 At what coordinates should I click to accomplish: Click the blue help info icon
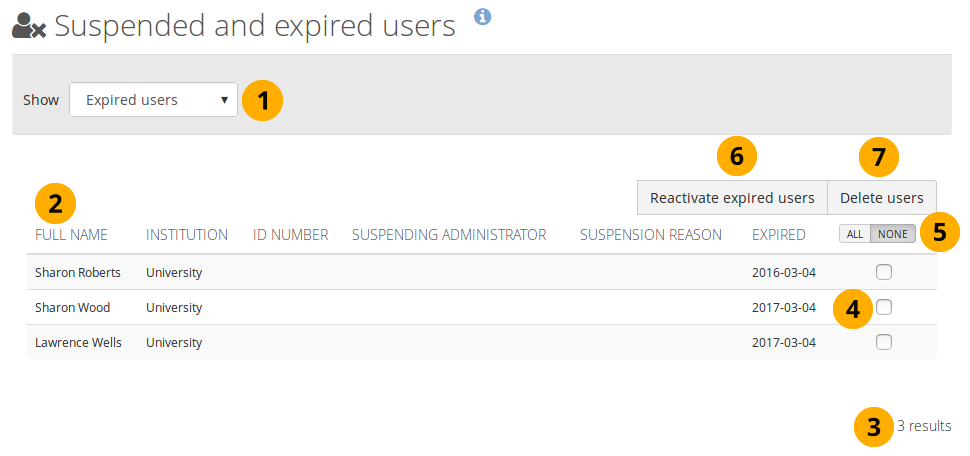[x=483, y=16]
